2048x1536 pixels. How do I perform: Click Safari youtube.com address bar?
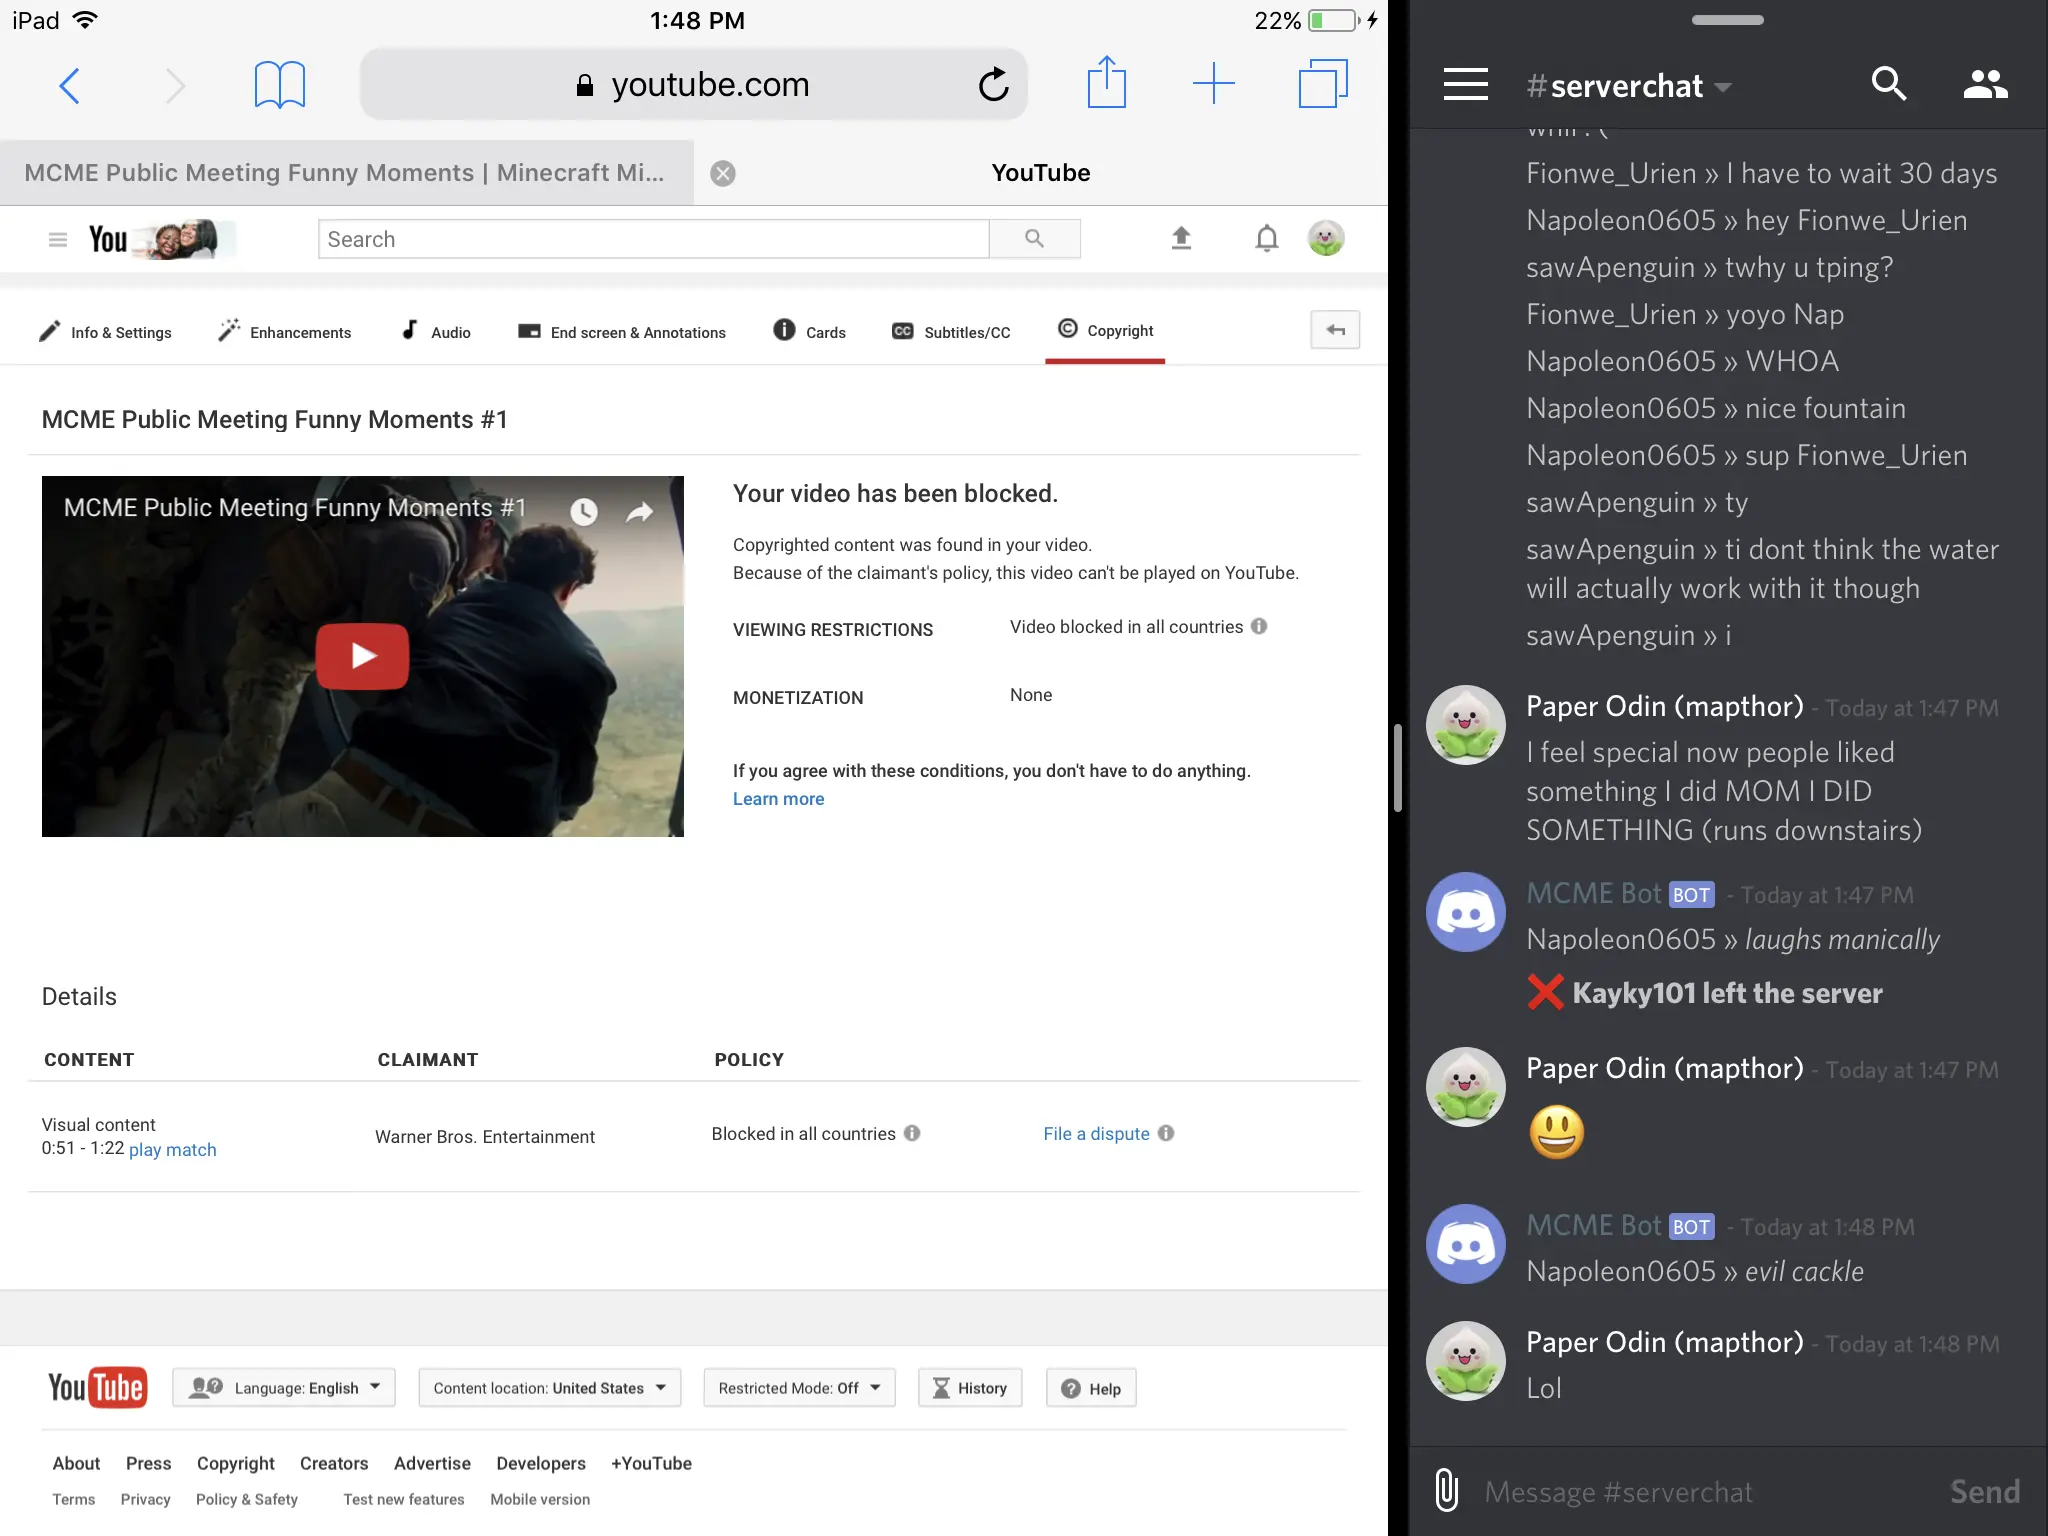pos(693,85)
